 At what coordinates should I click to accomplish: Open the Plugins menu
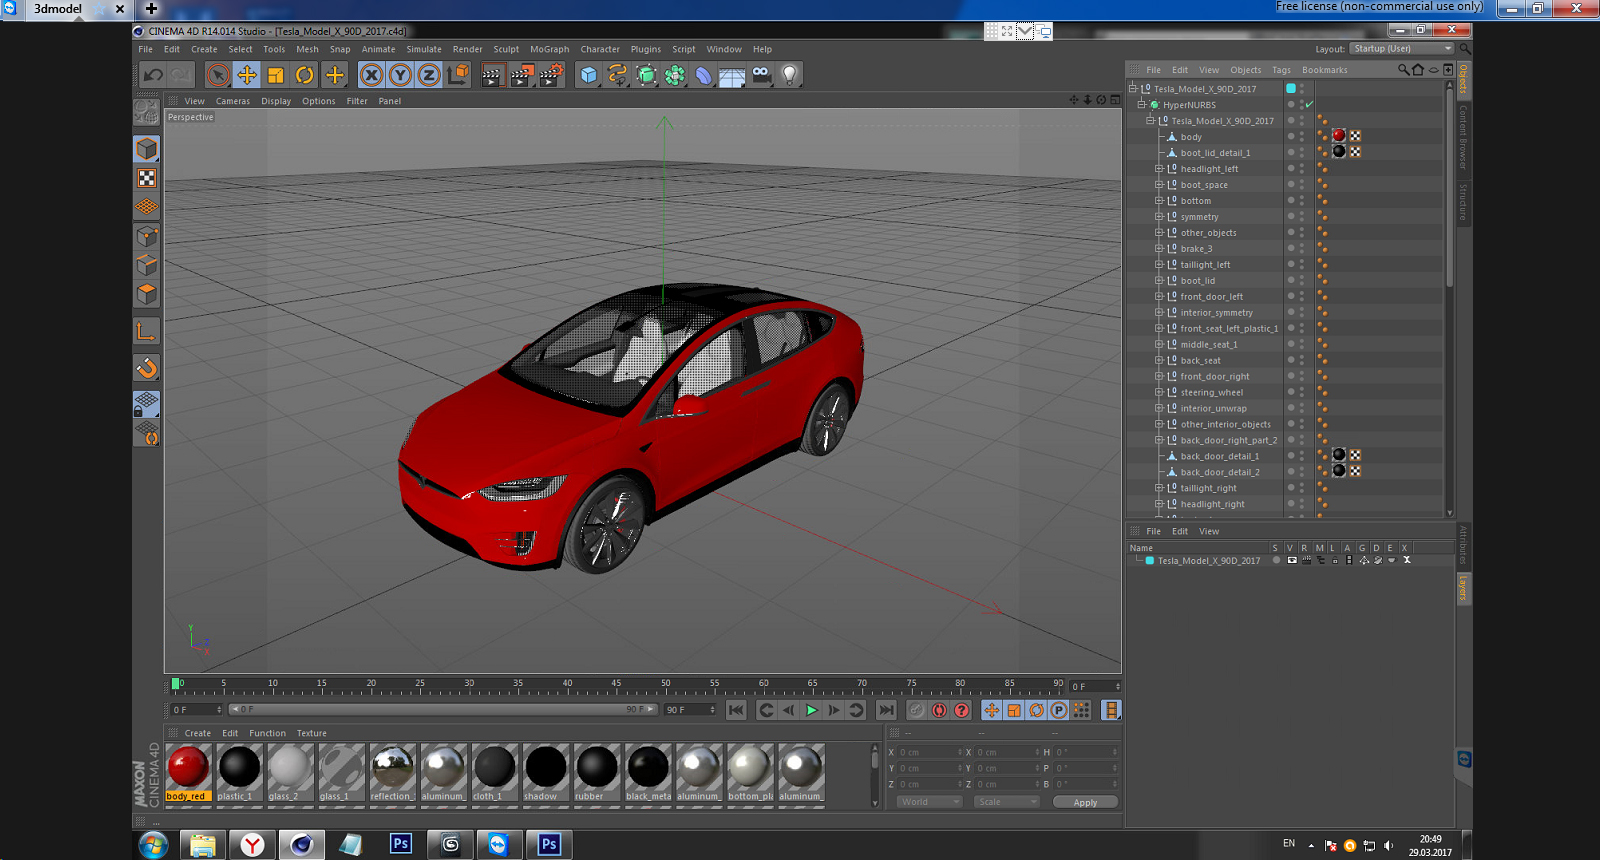click(646, 49)
